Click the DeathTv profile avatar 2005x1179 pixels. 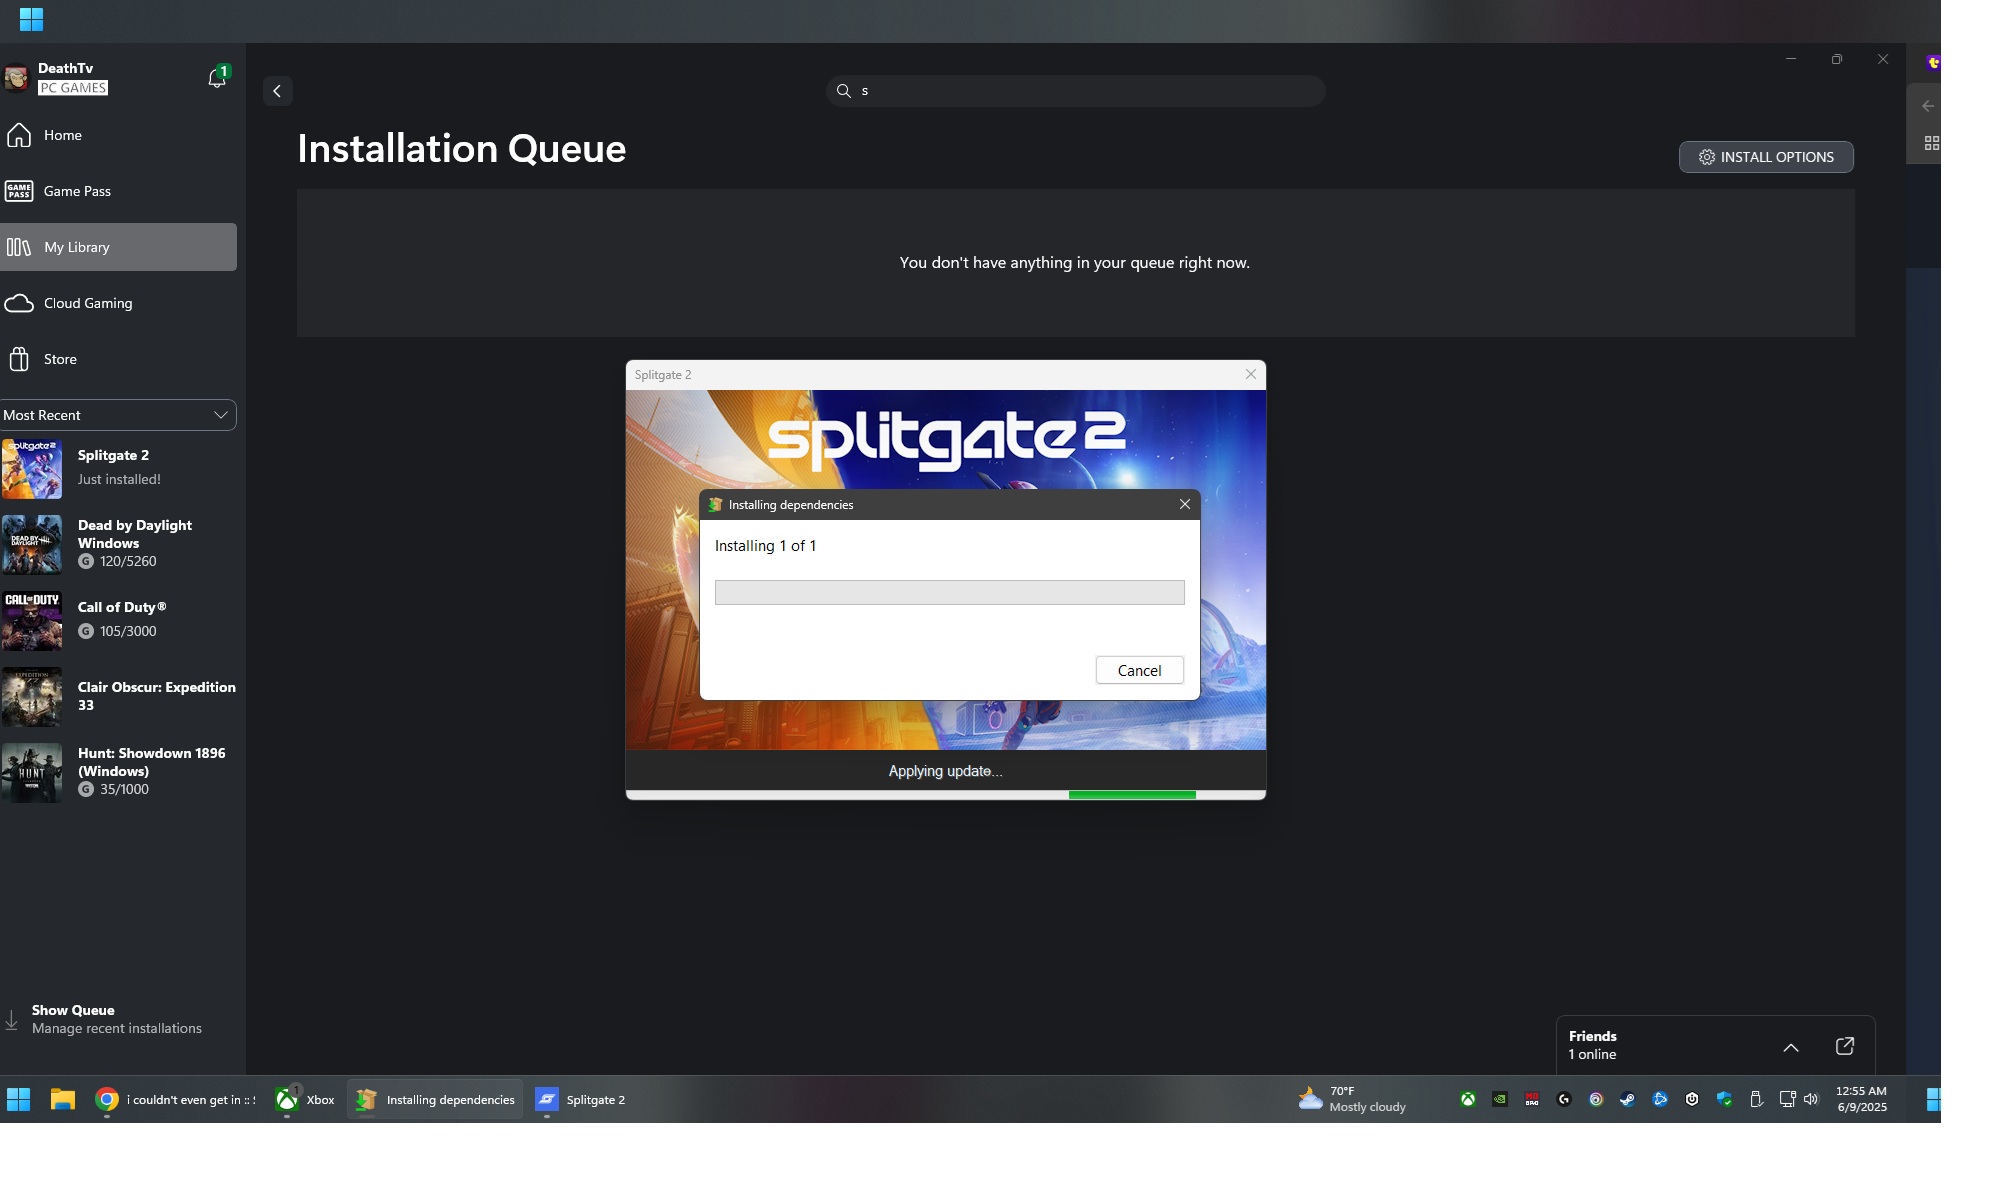pyautogui.click(x=17, y=78)
